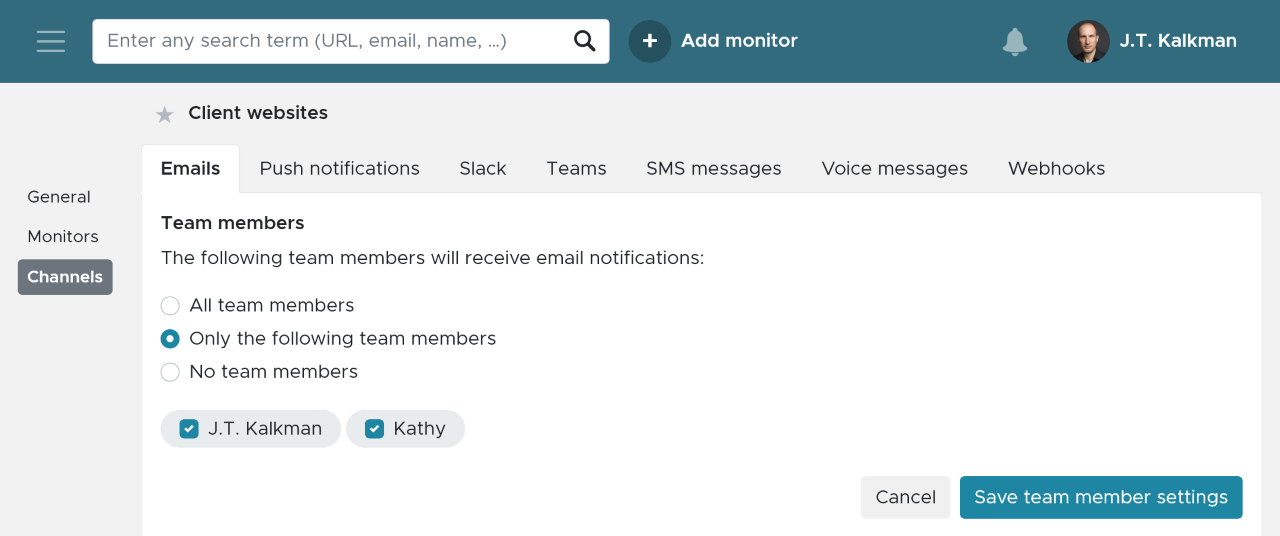Select the Channels sidebar section

click(65, 277)
